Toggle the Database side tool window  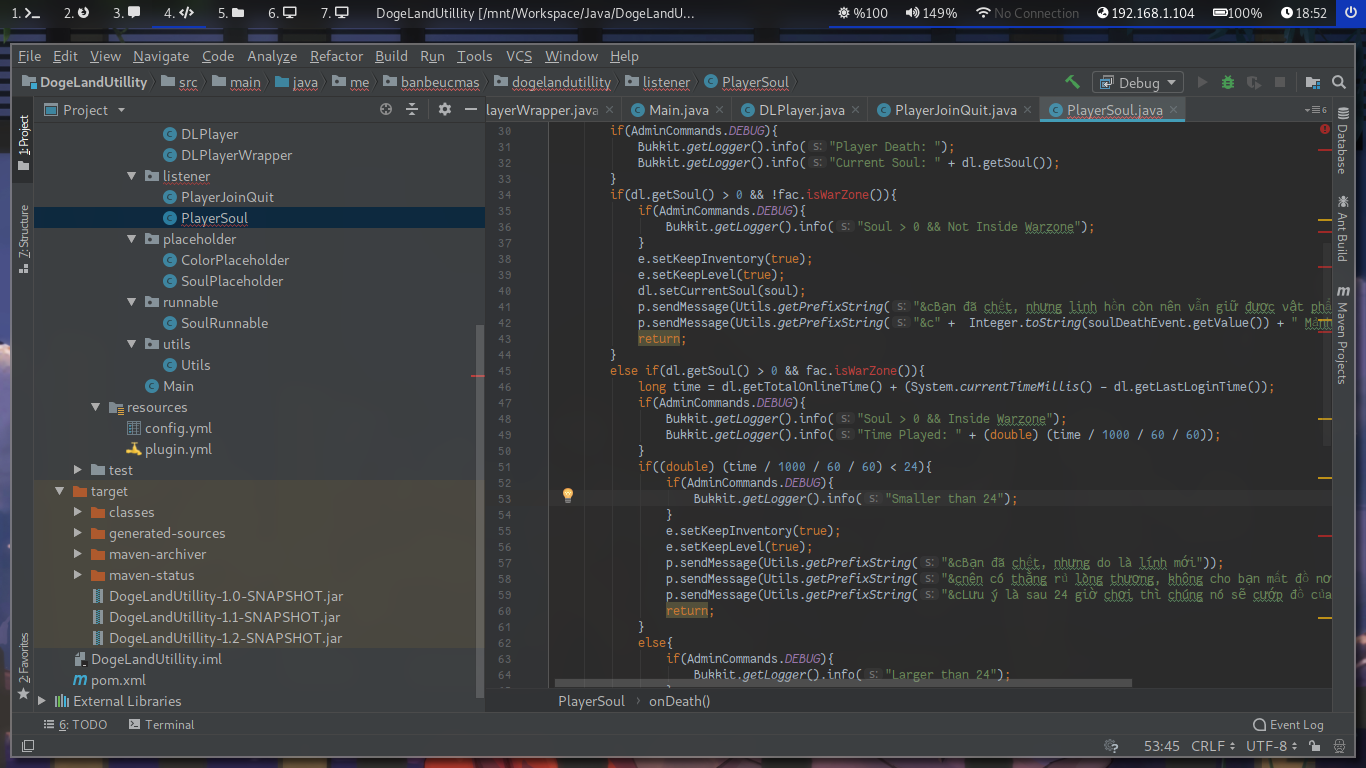point(1342,148)
